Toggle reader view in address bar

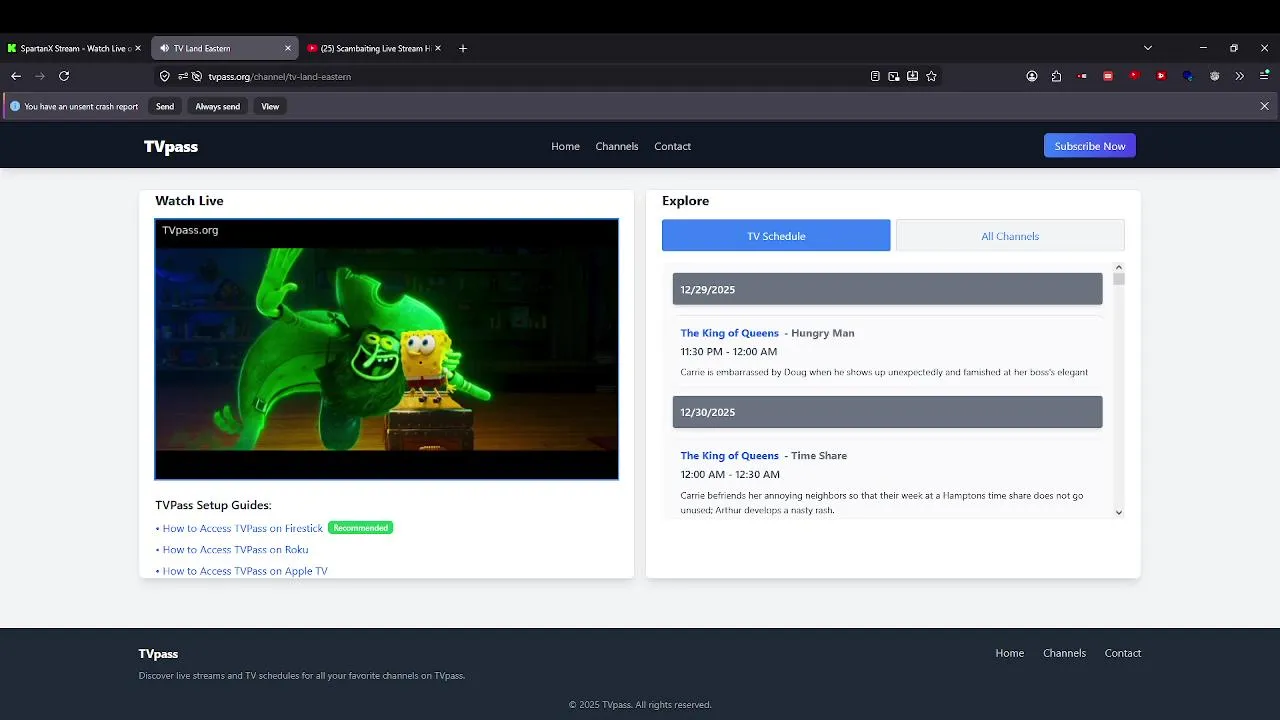875,76
